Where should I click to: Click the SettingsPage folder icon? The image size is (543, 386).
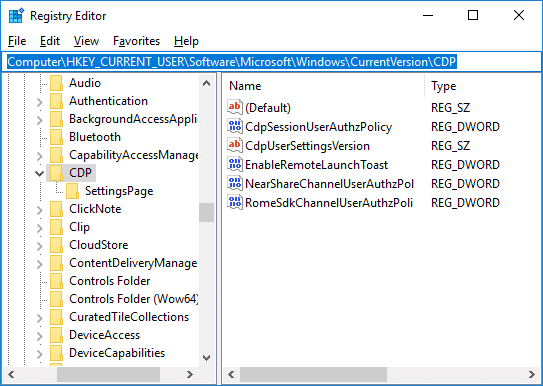pyautogui.click(x=72, y=191)
